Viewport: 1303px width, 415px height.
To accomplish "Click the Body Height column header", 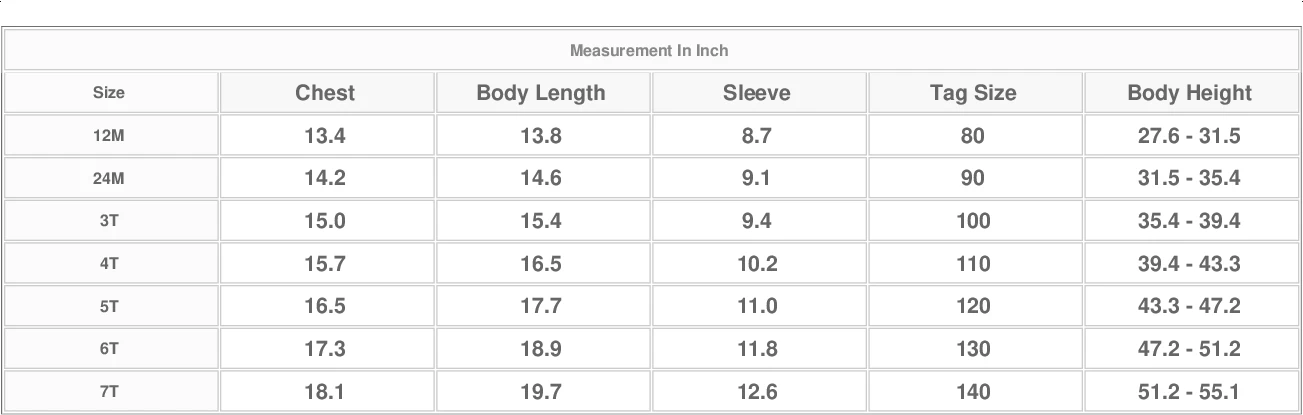I will click(x=1190, y=93).
